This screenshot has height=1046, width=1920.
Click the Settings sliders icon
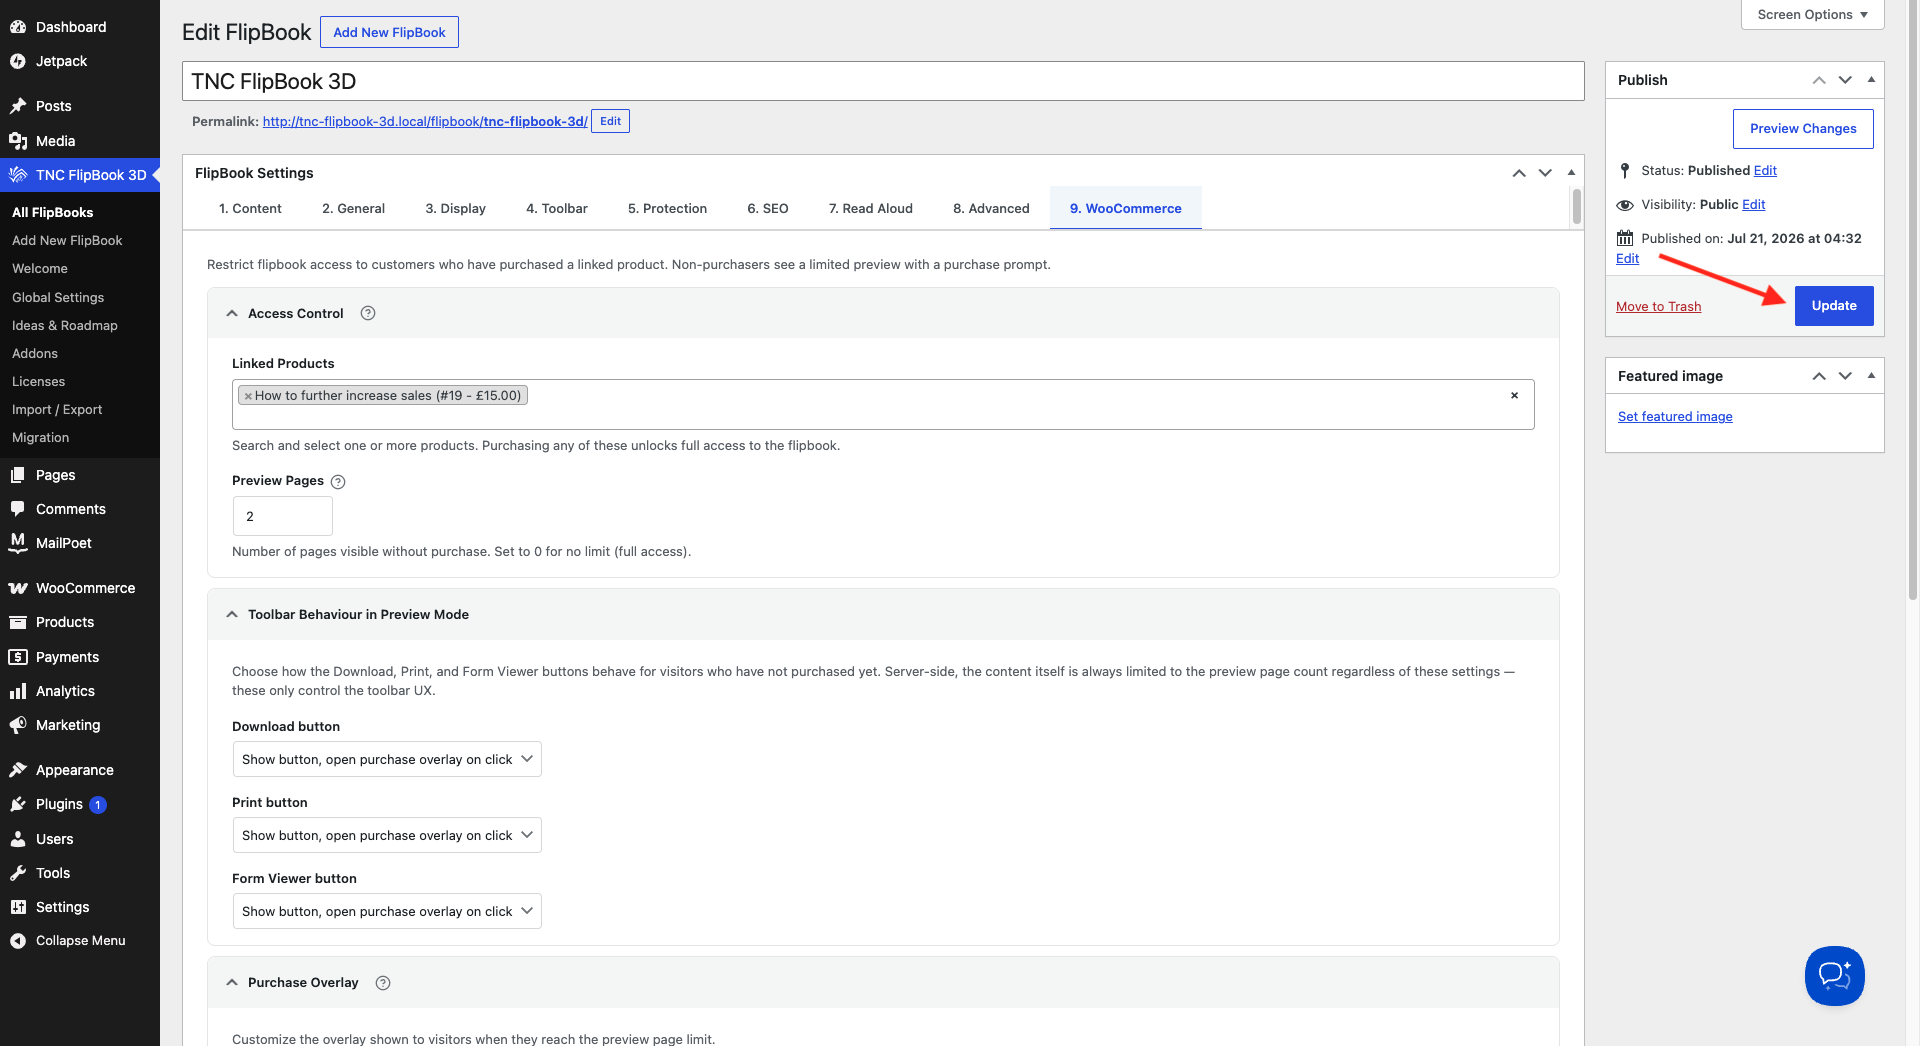[18, 907]
